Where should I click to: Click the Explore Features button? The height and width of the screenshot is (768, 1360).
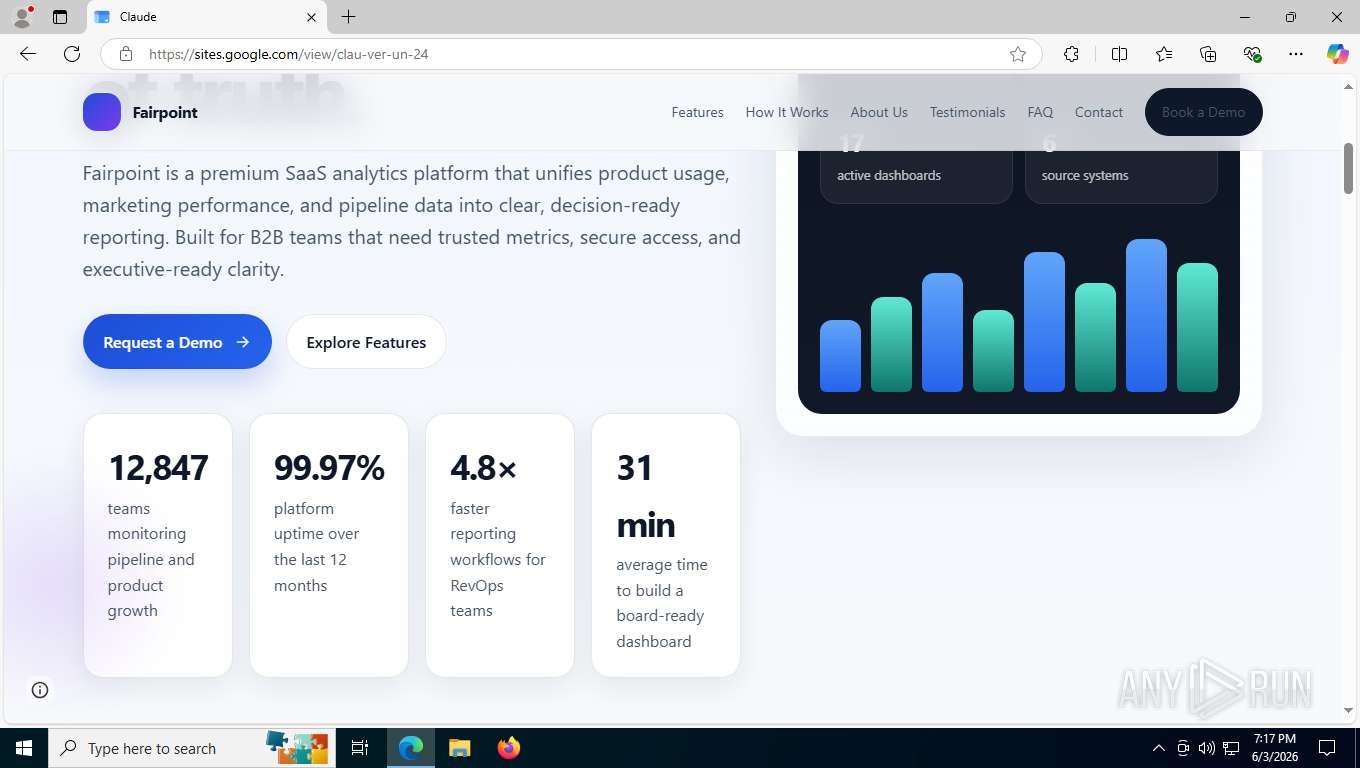tap(366, 342)
